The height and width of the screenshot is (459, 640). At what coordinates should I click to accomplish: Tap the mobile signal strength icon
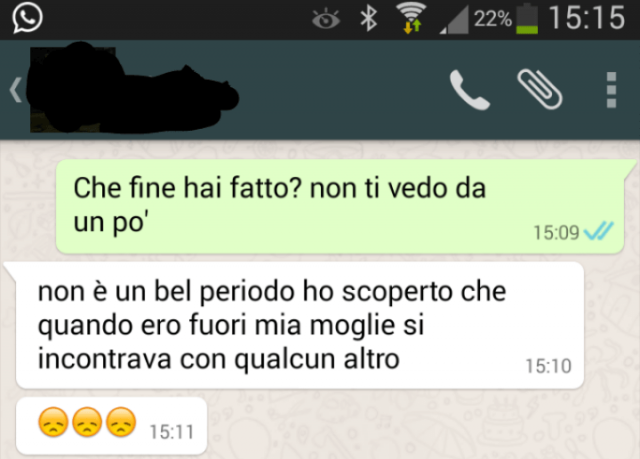click(x=454, y=20)
